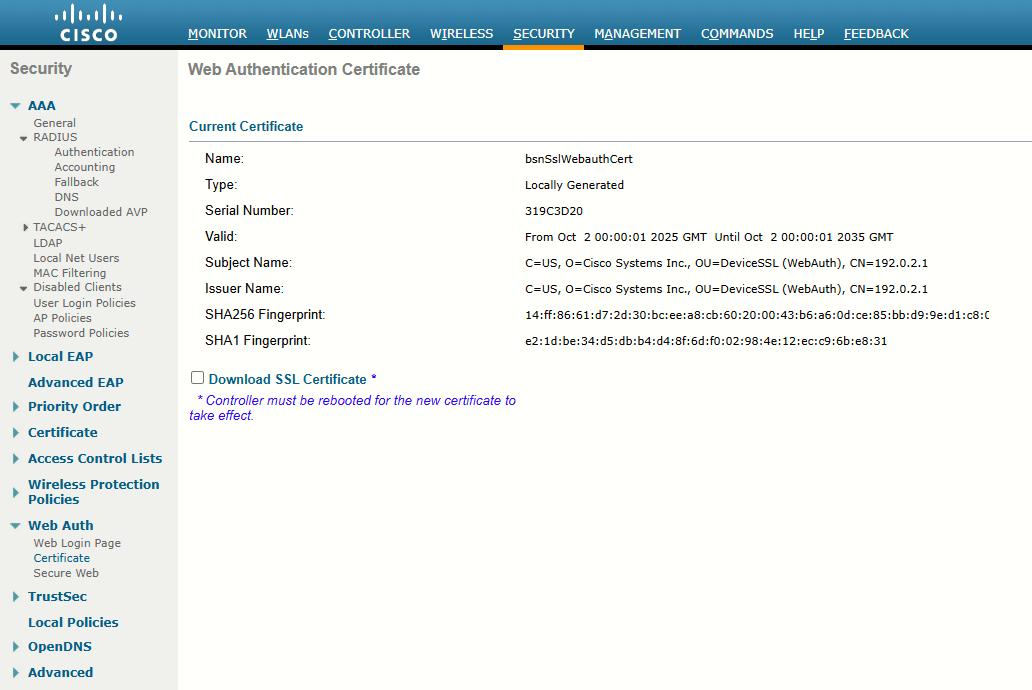This screenshot has width=1032, height=690.
Task: Open the WIRELESS menu
Action: point(461,34)
